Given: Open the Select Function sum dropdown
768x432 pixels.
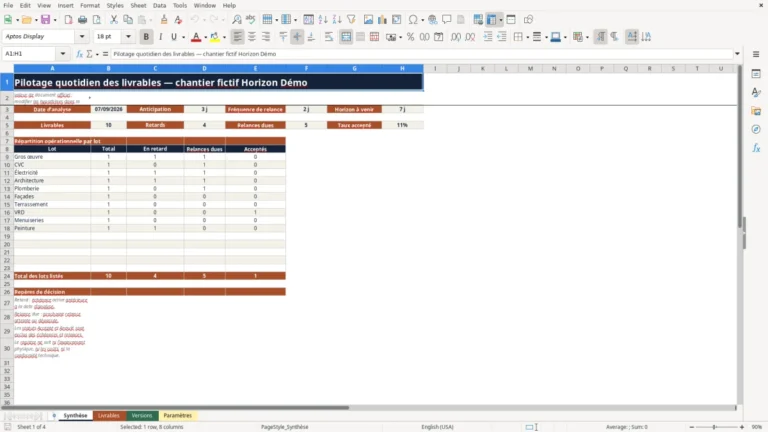Looking at the screenshot, I should pos(97,54).
